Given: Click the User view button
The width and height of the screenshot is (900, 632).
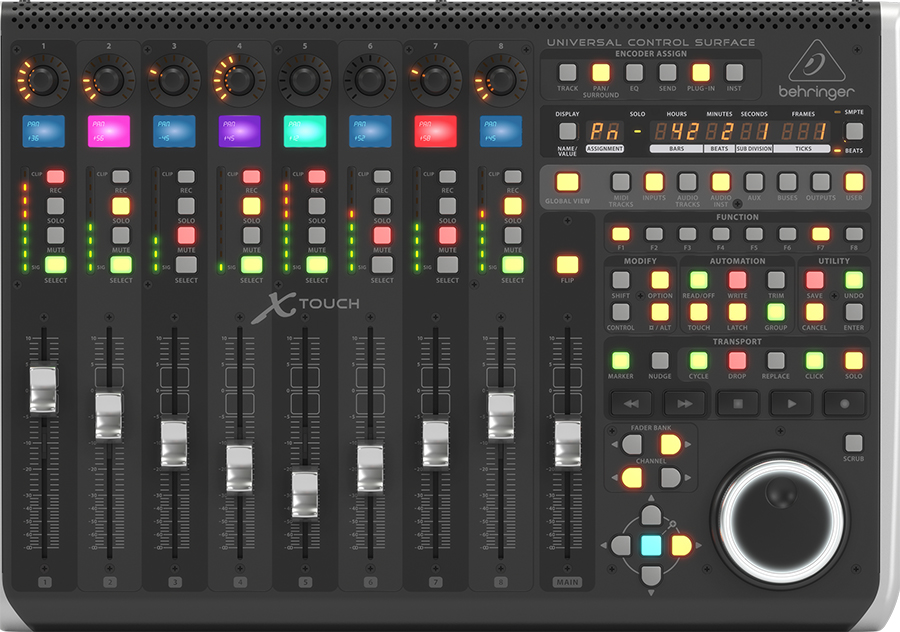Looking at the screenshot, I should pos(854,182).
